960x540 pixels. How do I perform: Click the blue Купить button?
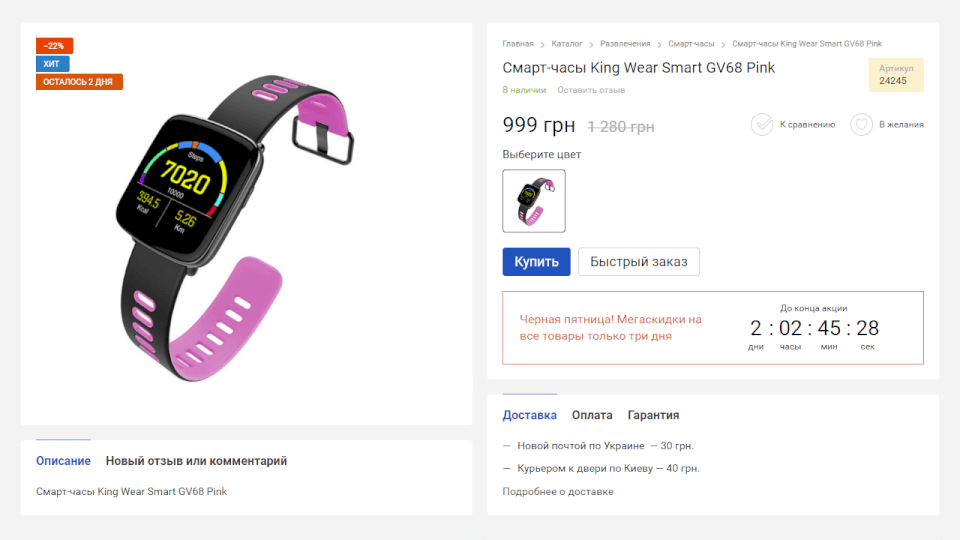[536, 261]
